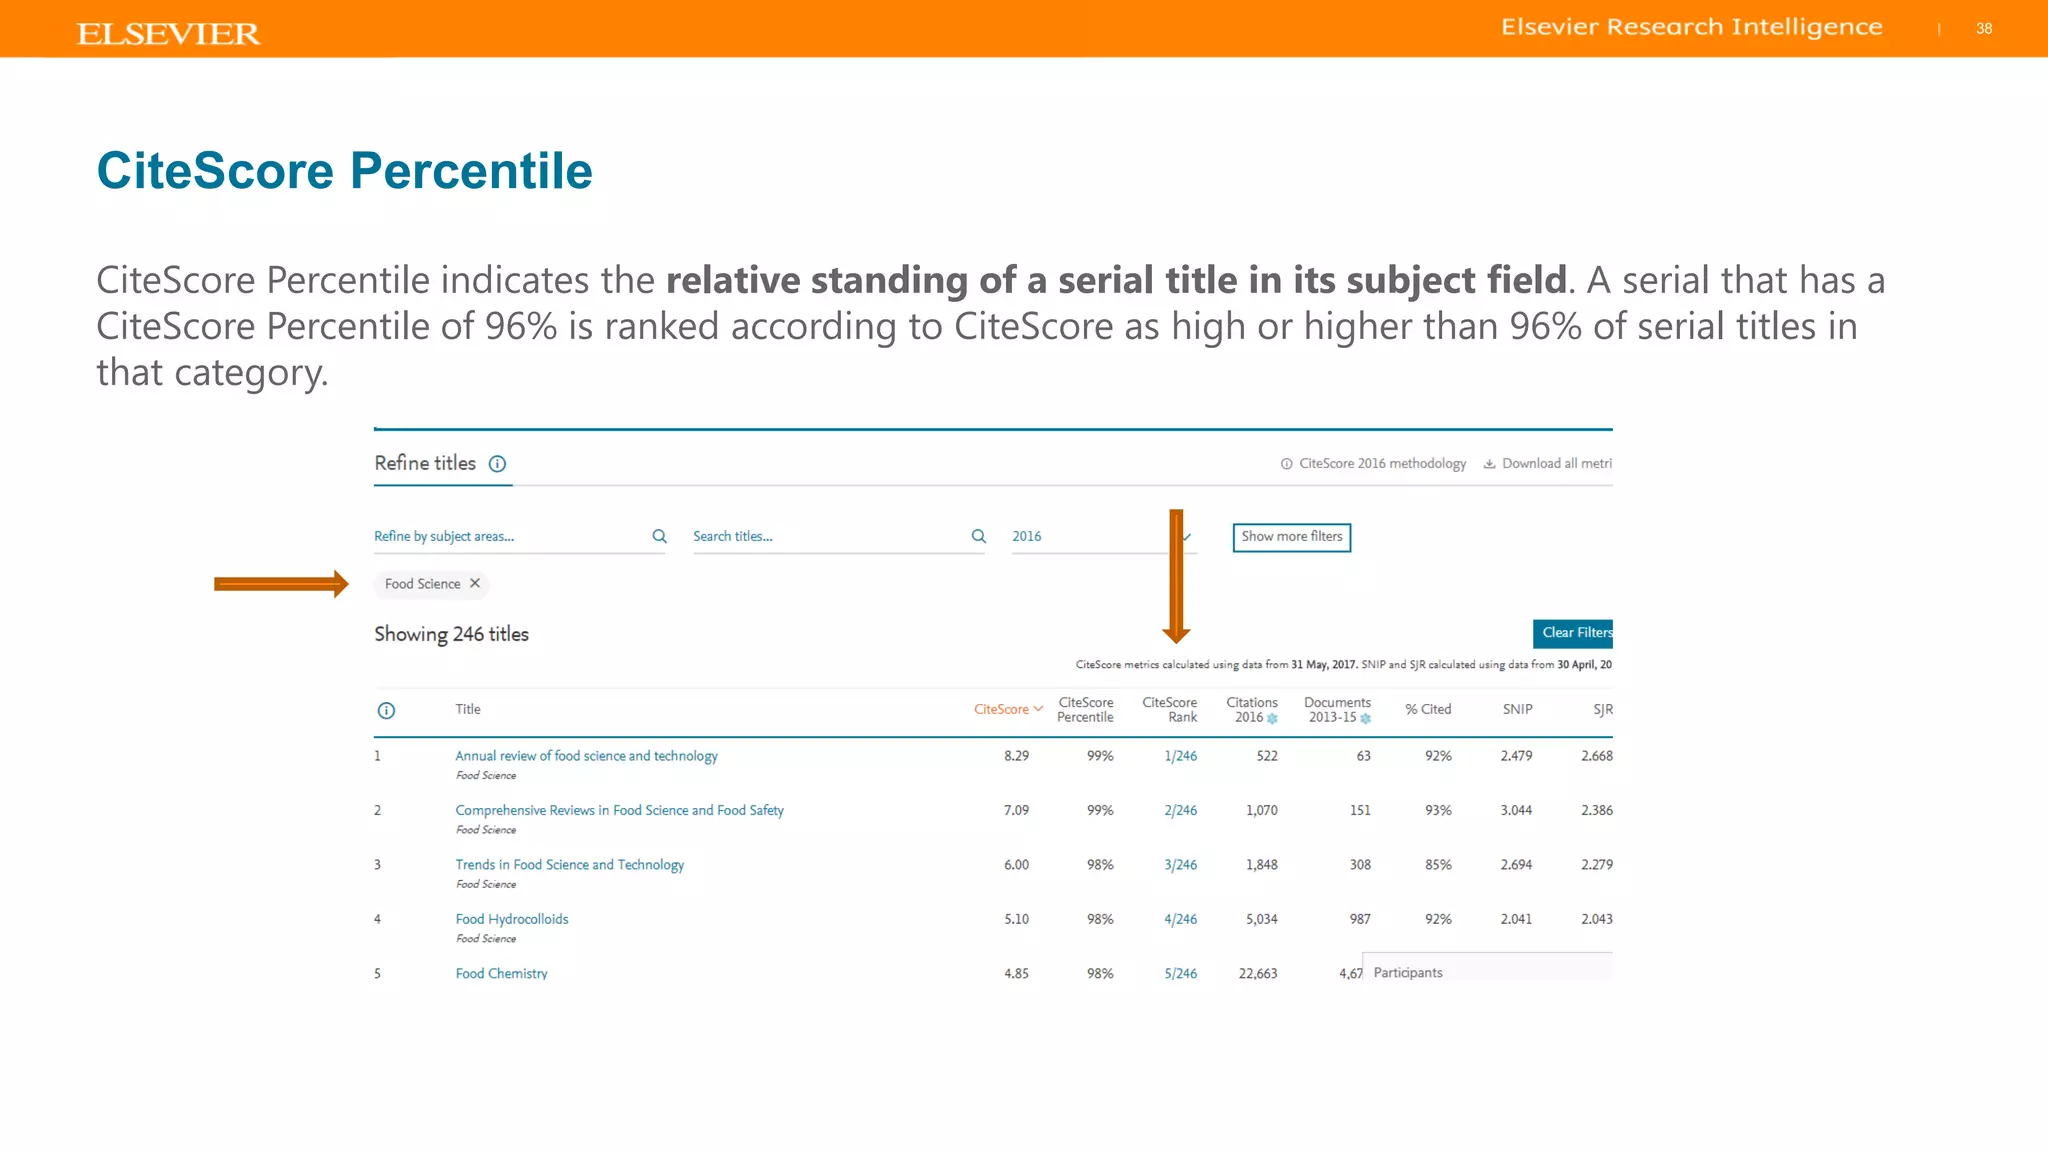2048x1152 pixels.
Task: Click the search icon in subject areas field
Action: tap(659, 536)
